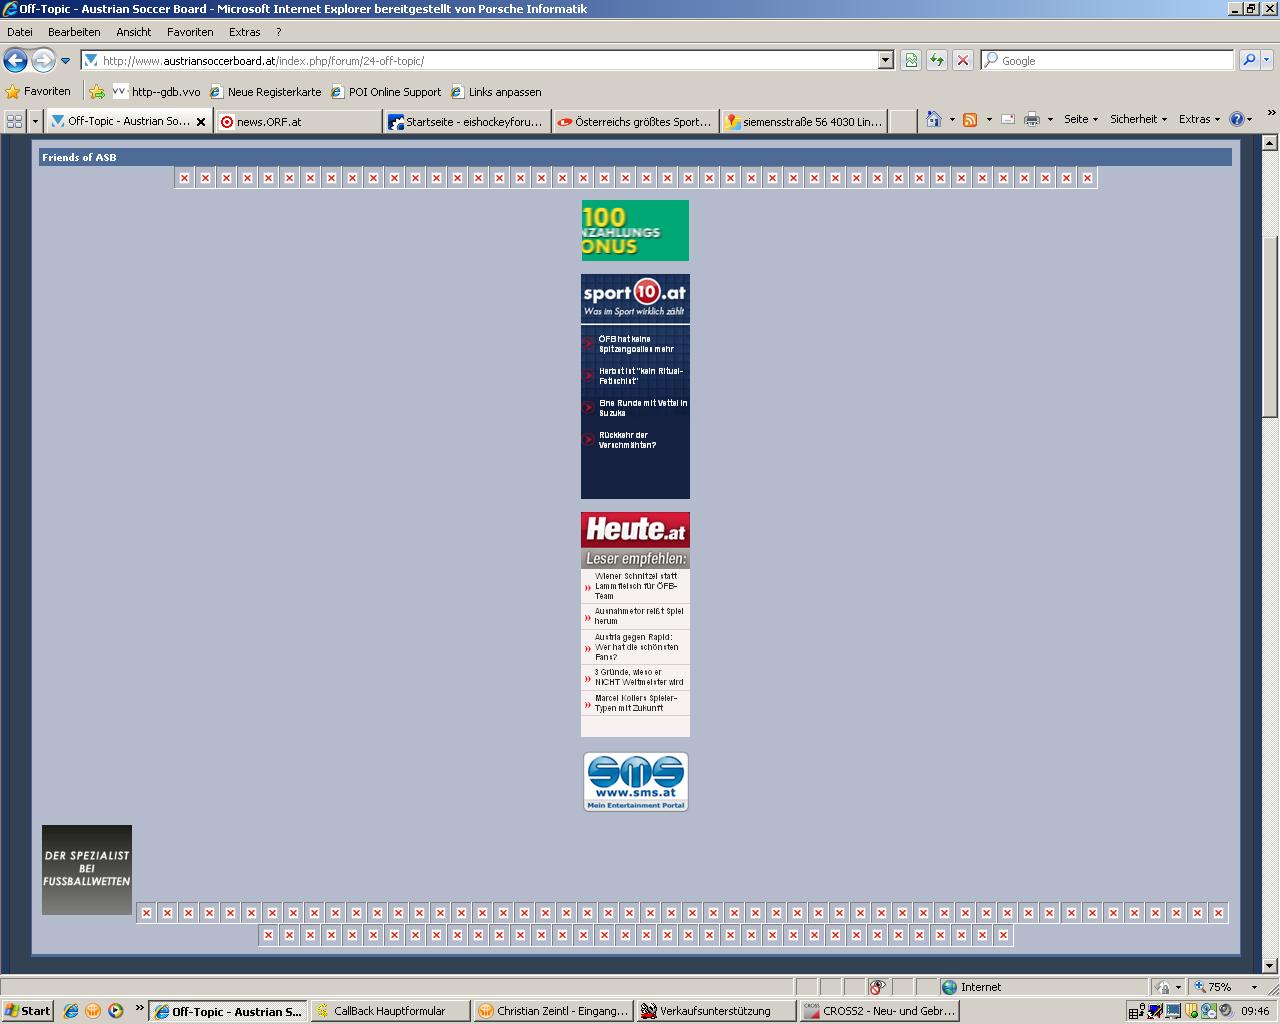The height and width of the screenshot is (1024, 1280).
Task: Click the read mail envelope icon
Action: tap(1007, 119)
